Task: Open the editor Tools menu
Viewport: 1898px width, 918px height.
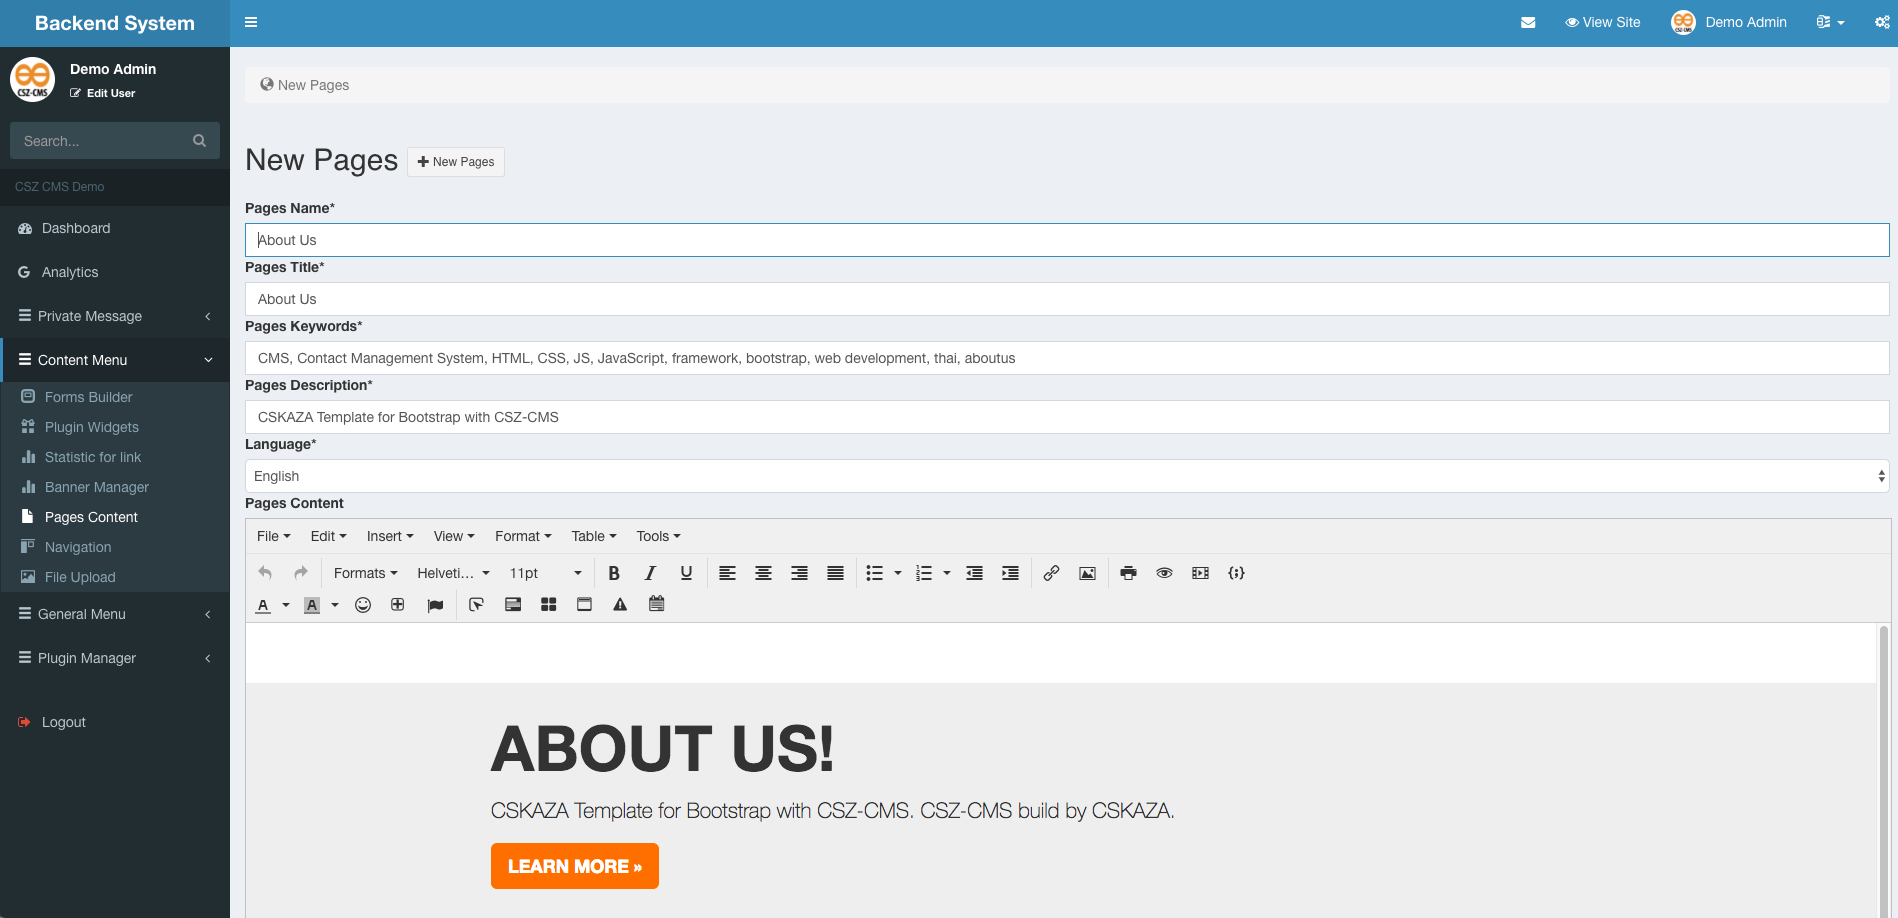Action: (658, 536)
